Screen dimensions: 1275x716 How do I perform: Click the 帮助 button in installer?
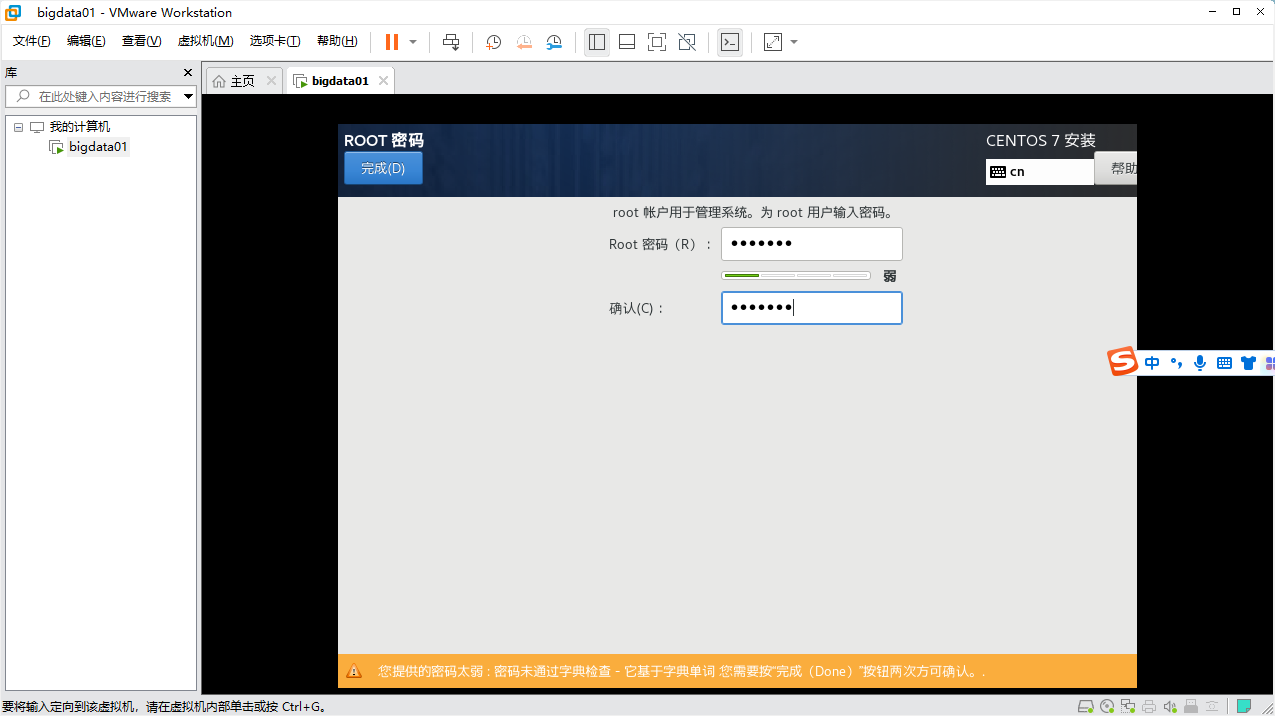[1117, 168]
